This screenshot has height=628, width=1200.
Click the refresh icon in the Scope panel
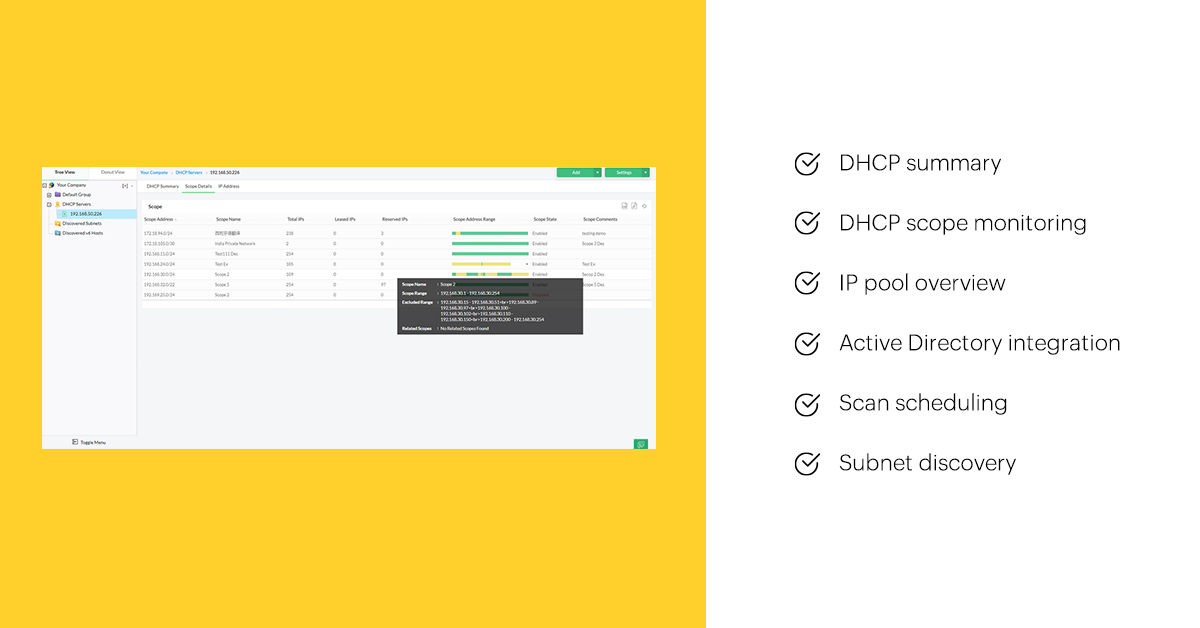point(645,206)
